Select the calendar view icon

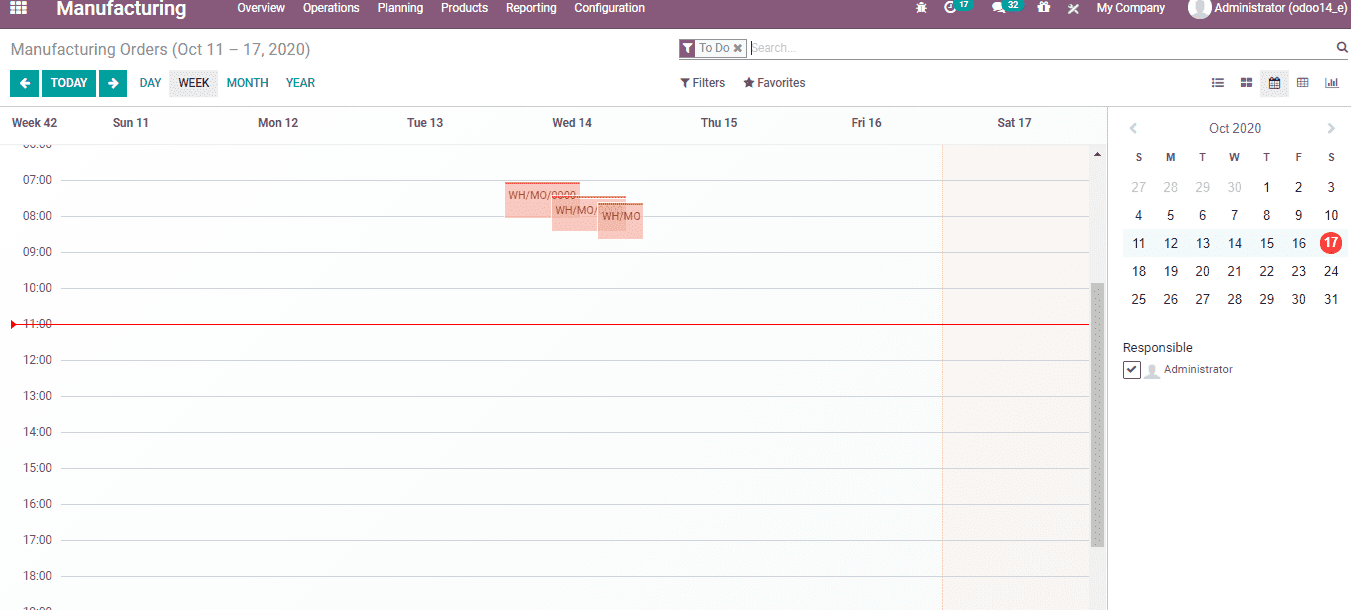point(1273,82)
